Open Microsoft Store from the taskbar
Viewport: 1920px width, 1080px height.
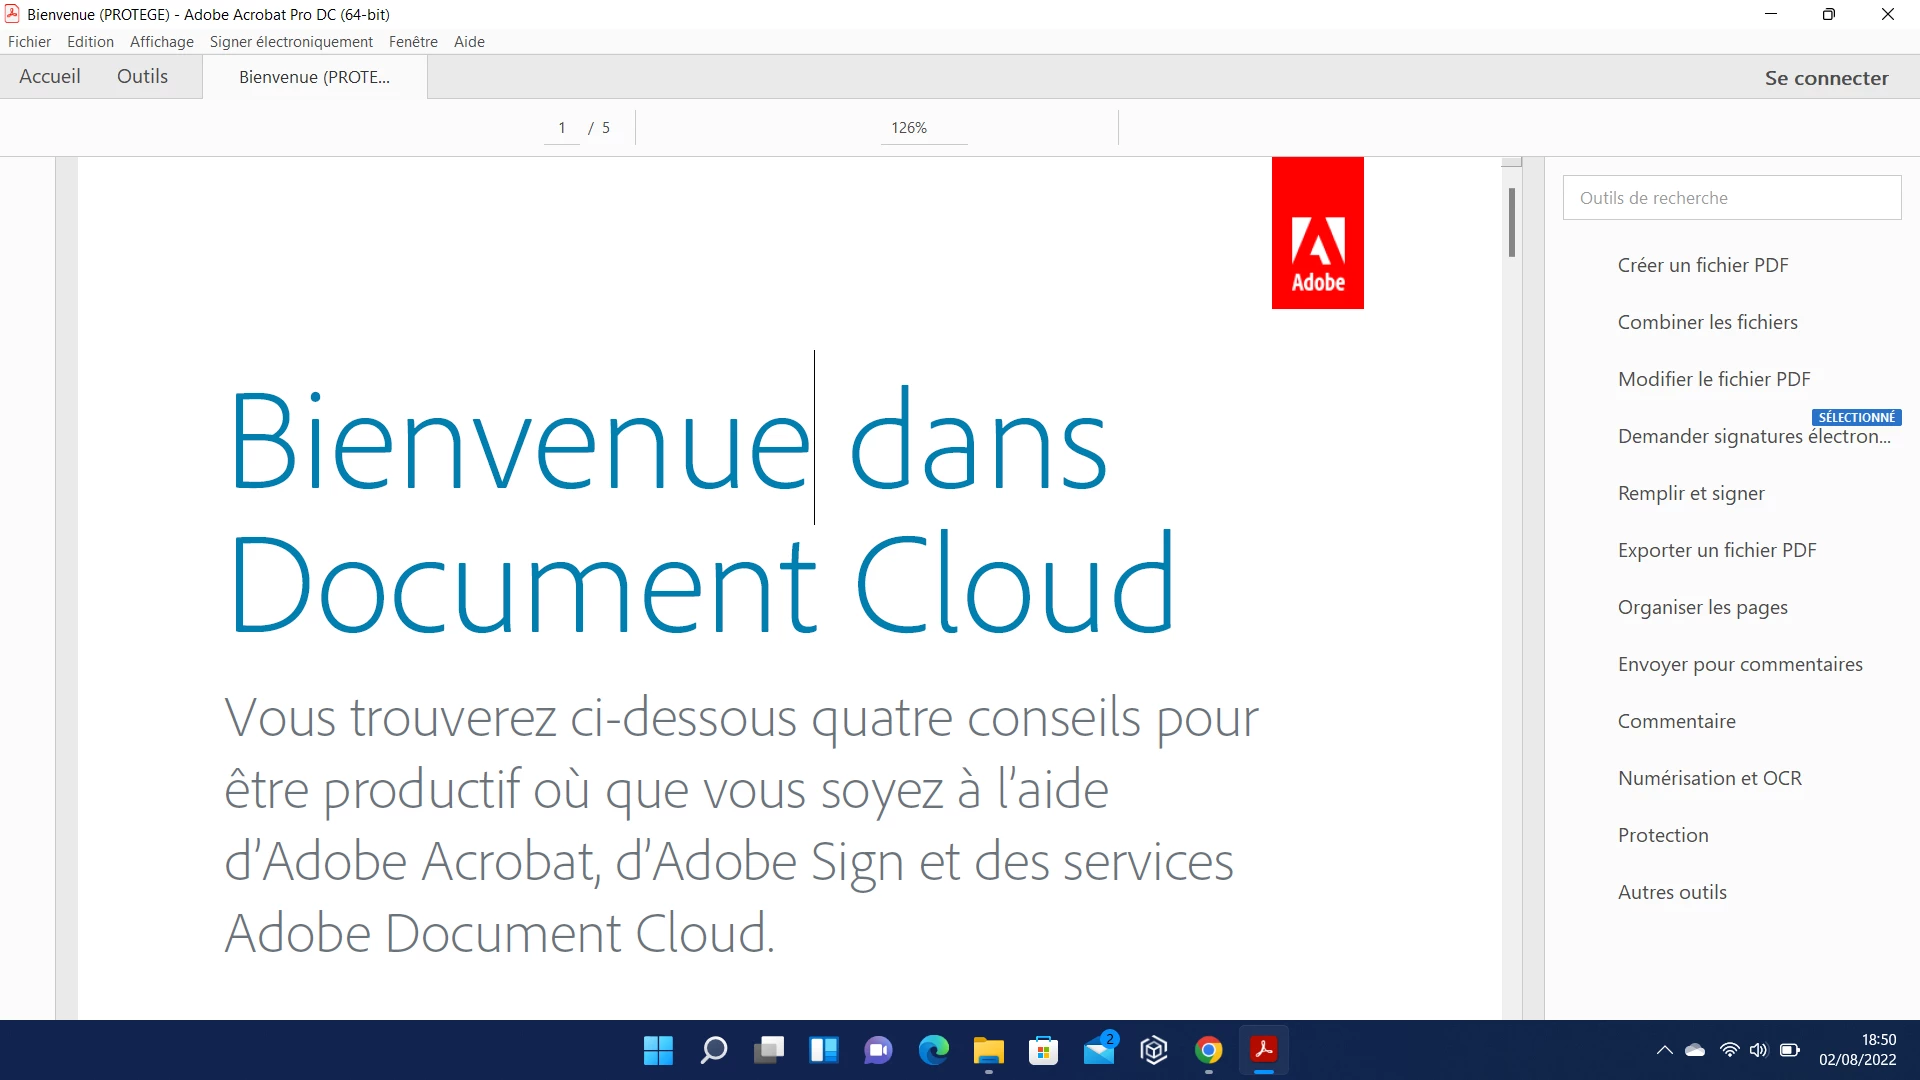coord(1043,1050)
